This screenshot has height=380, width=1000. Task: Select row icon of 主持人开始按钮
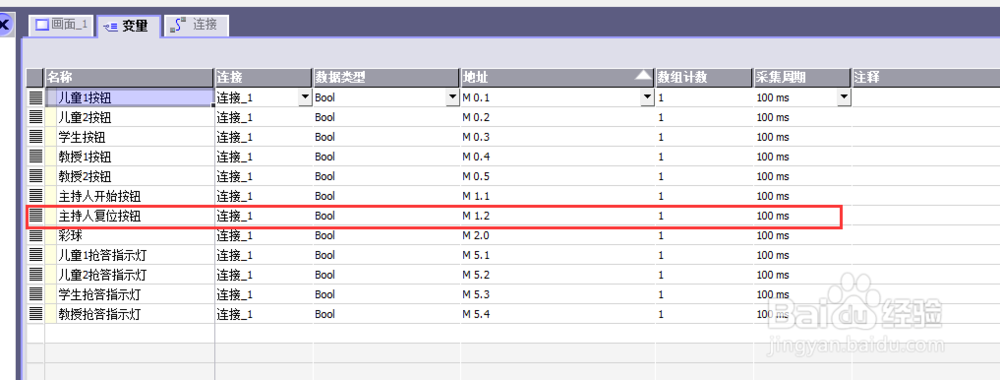tap(36, 196)
